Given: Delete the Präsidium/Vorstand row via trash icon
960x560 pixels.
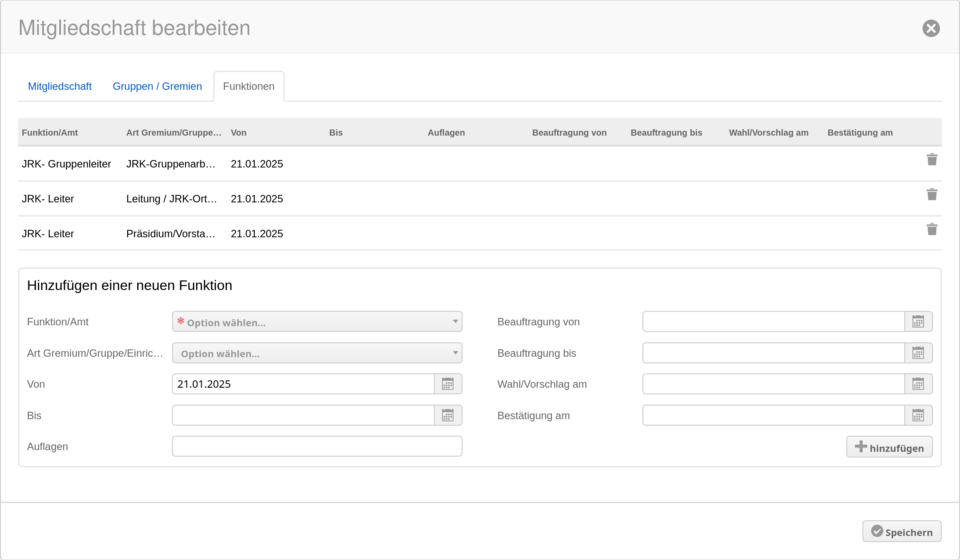Looking at the screenshot, I should pos(931,229).
